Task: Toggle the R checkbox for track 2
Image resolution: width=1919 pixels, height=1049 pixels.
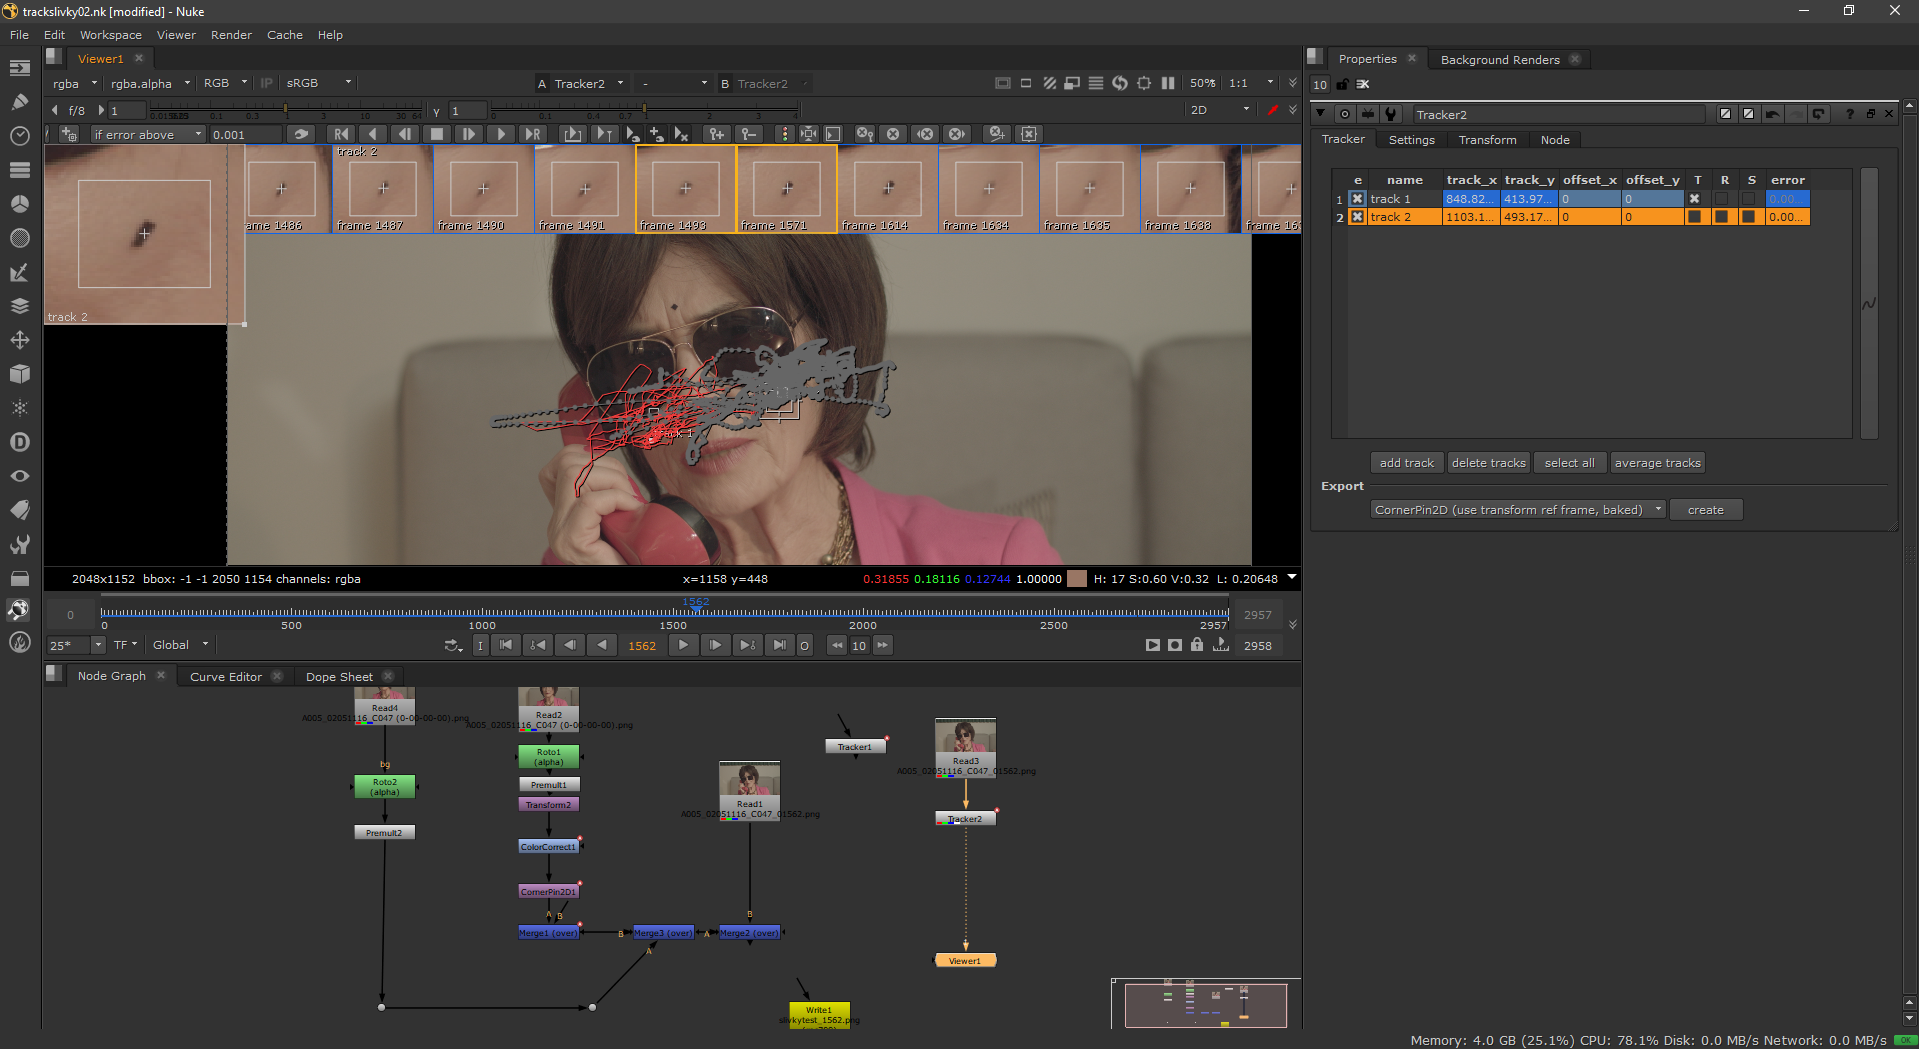Action: (1722, 217)
